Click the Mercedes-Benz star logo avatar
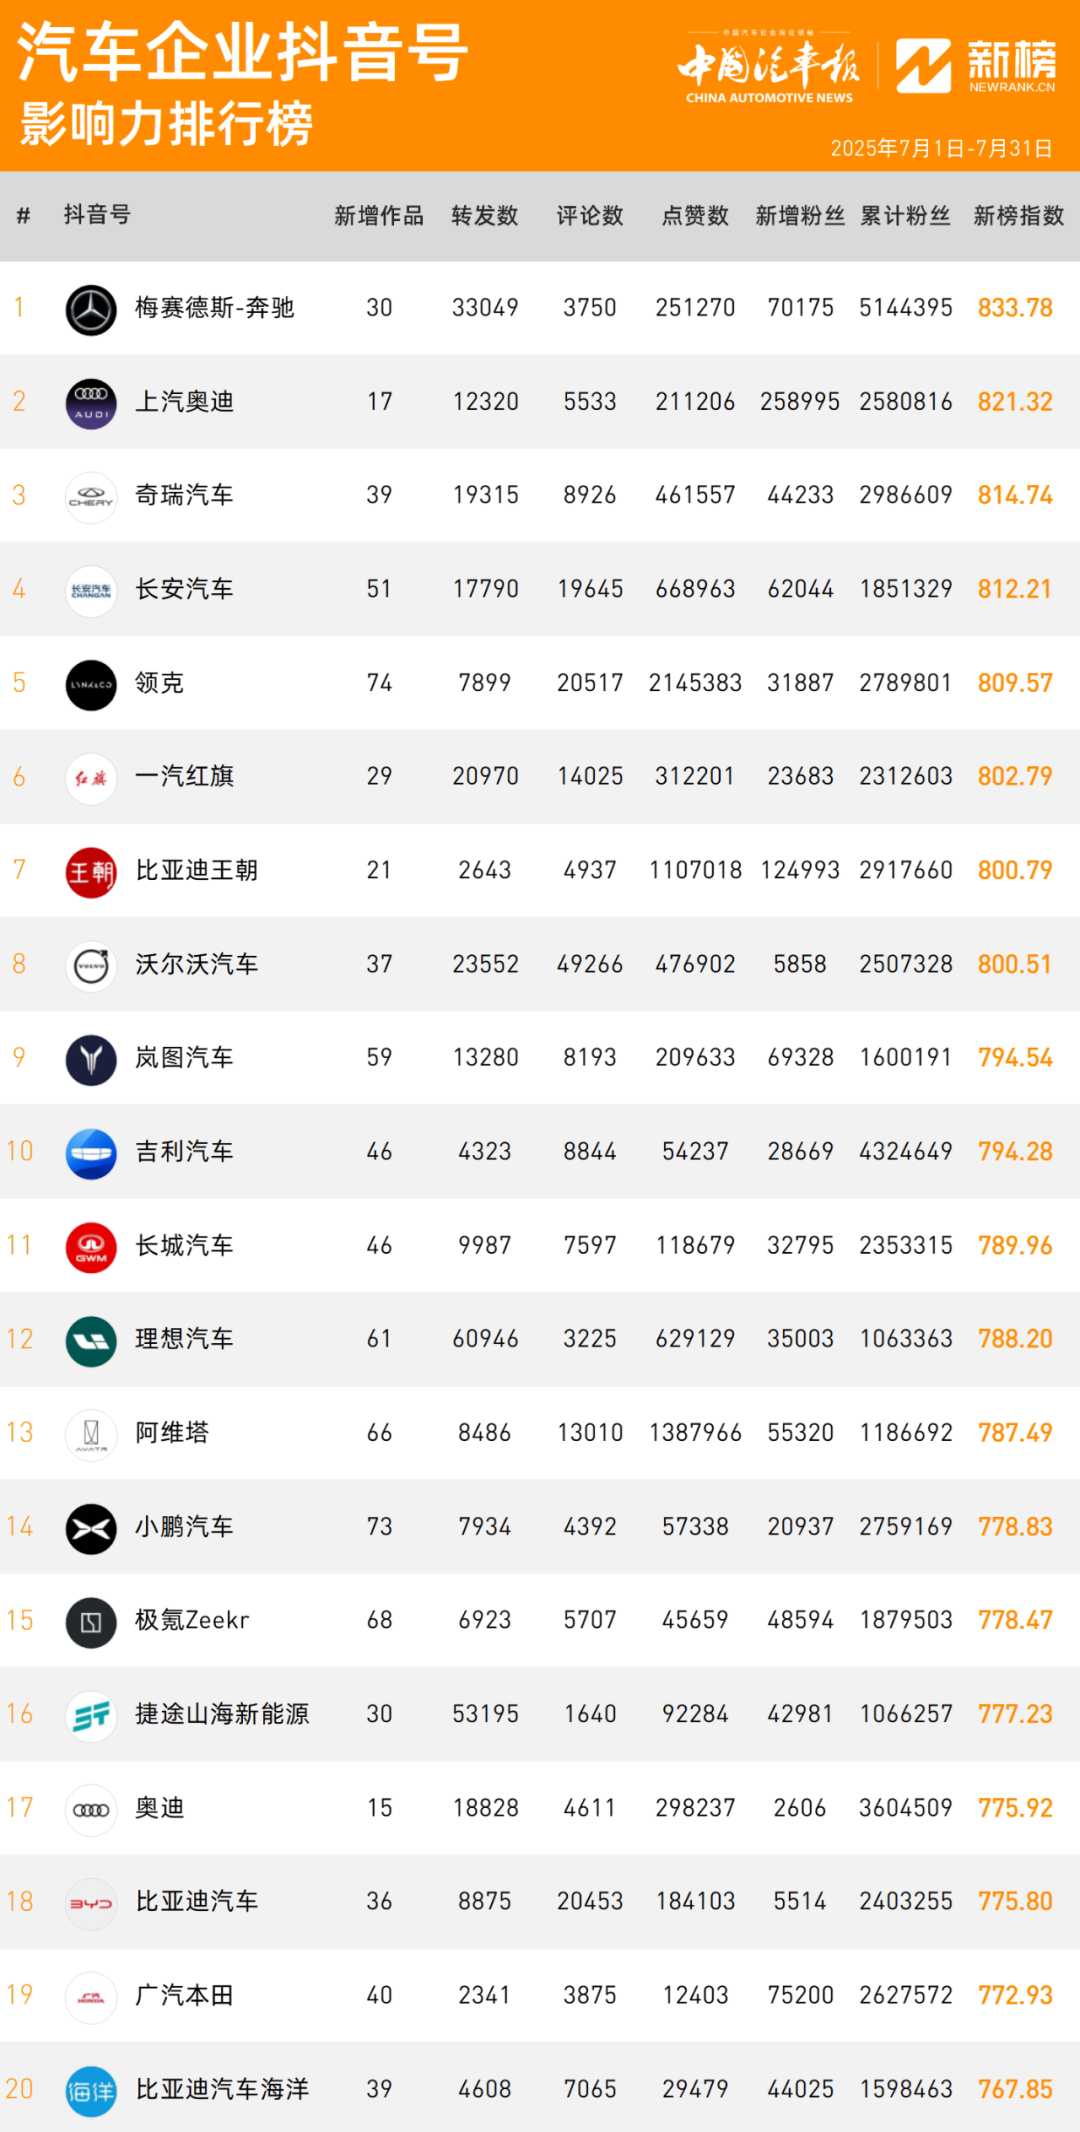The image size is (1080, 2132). pyautogui.click(x=91, y=309)
